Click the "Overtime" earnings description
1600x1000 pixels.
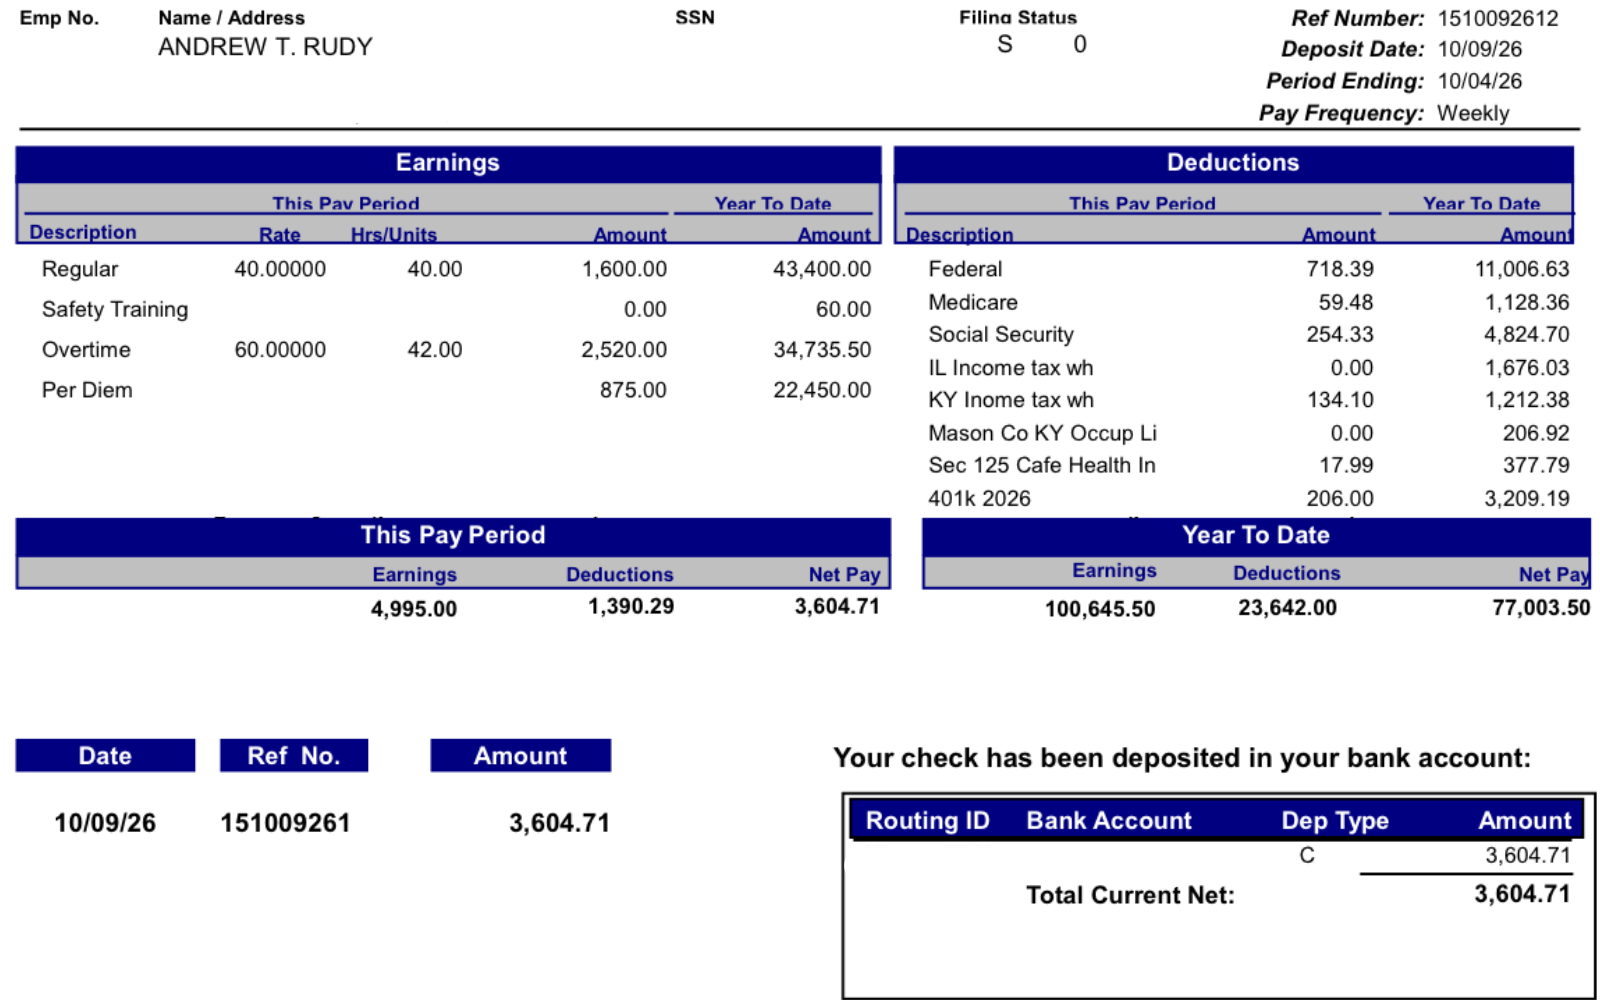coord(86,350)
